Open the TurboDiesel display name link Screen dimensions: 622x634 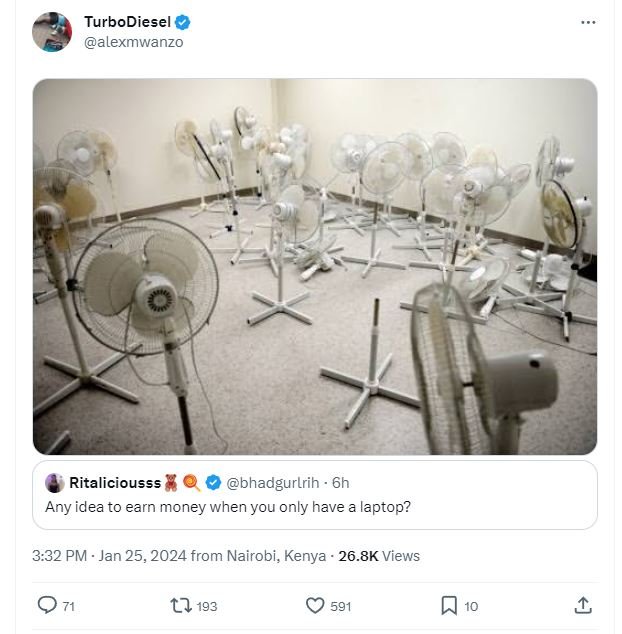pos(127,22)
